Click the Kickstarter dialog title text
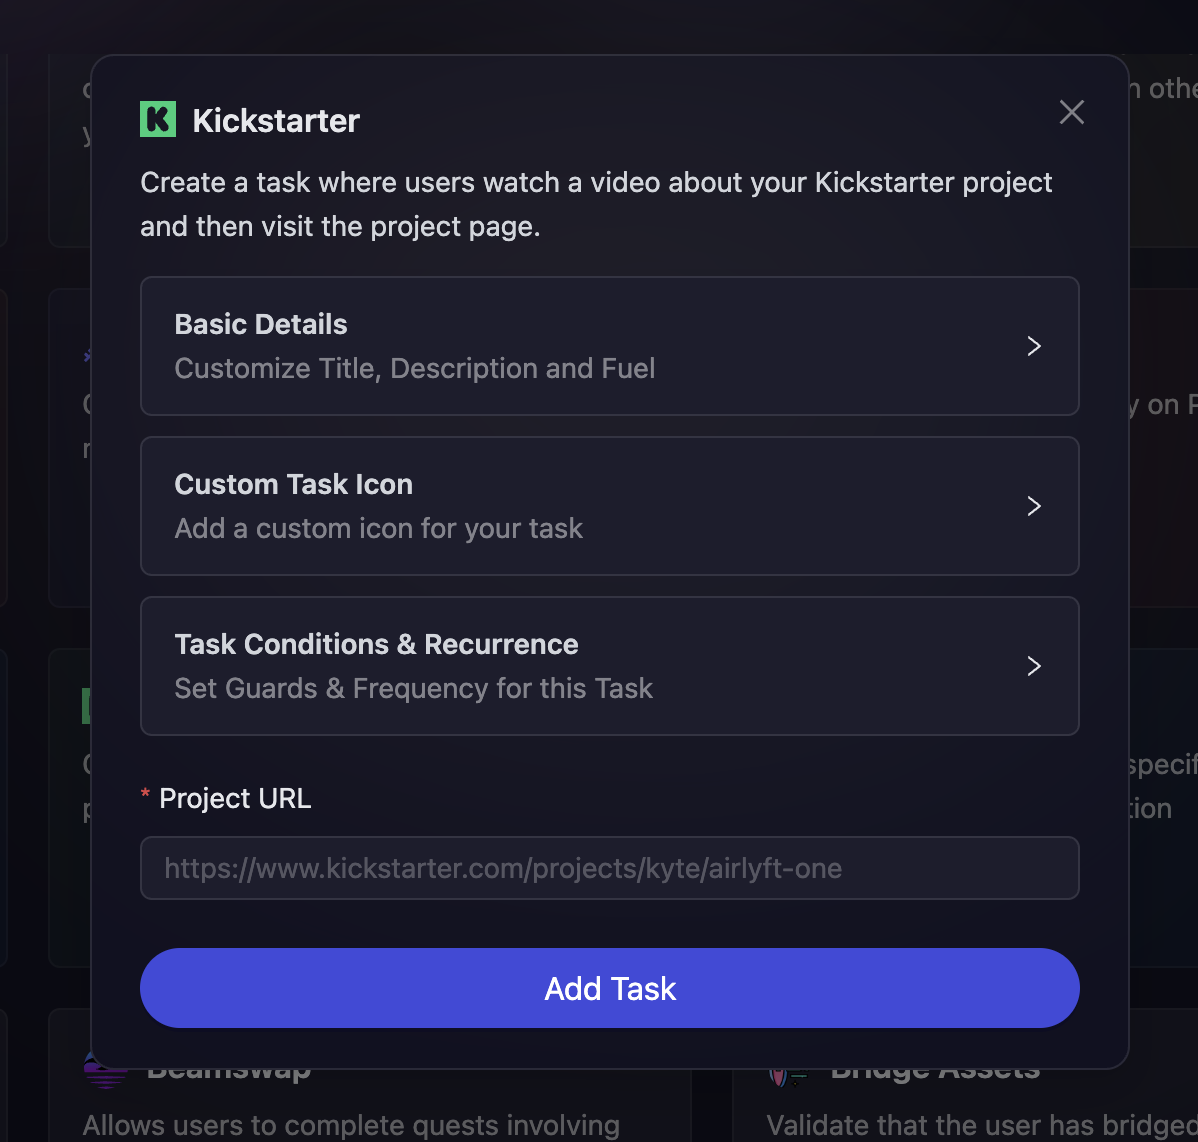 point(276,121)
